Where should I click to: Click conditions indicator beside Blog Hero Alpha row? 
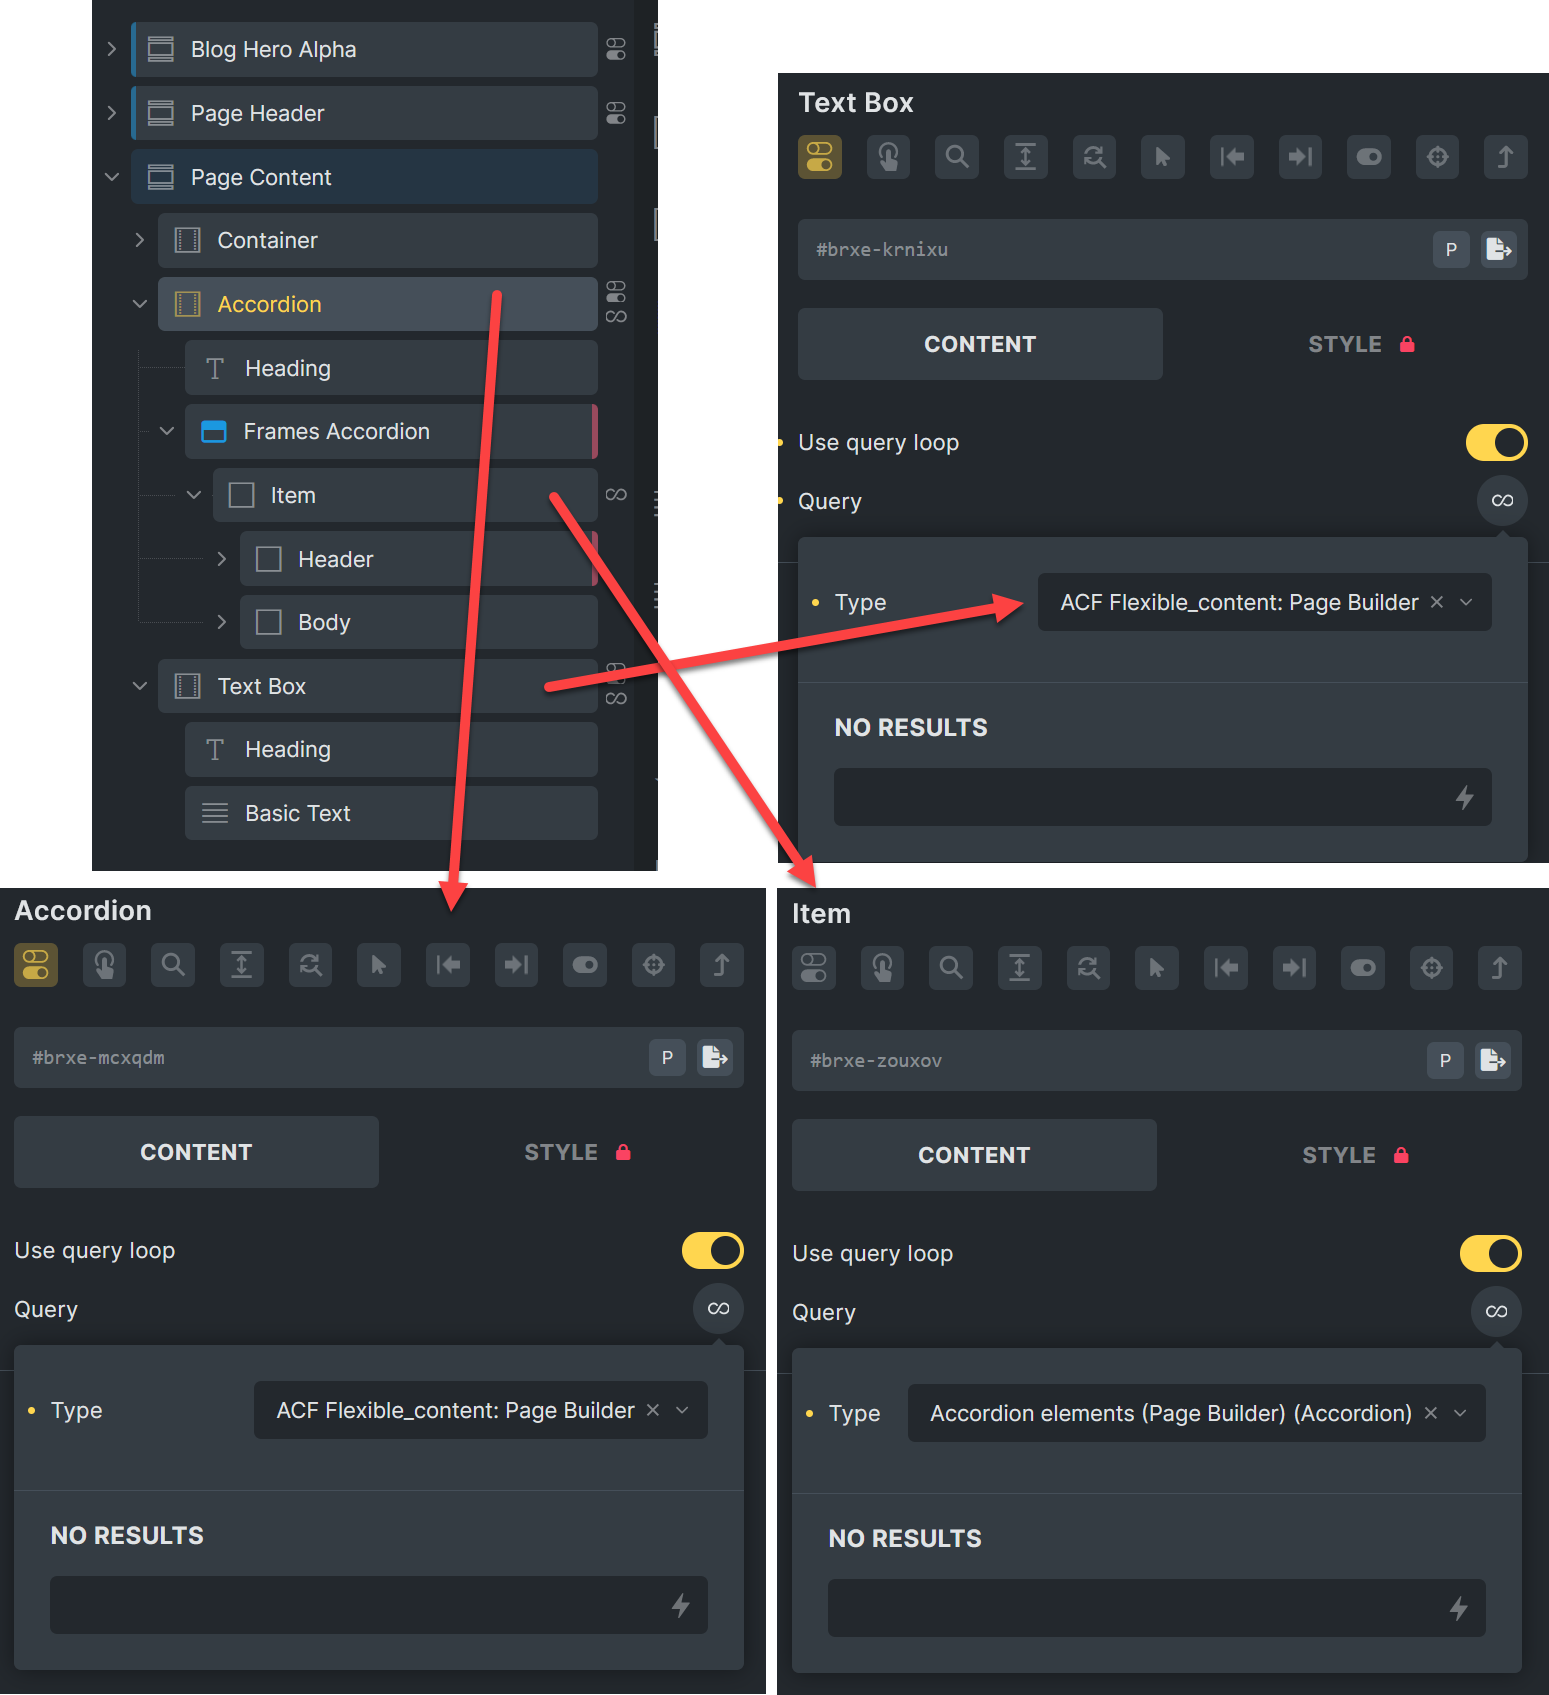click(616, 49)
